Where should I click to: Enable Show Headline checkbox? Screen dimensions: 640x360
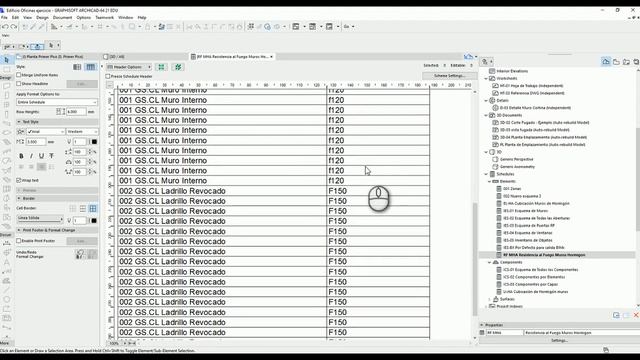pos(19,84)
